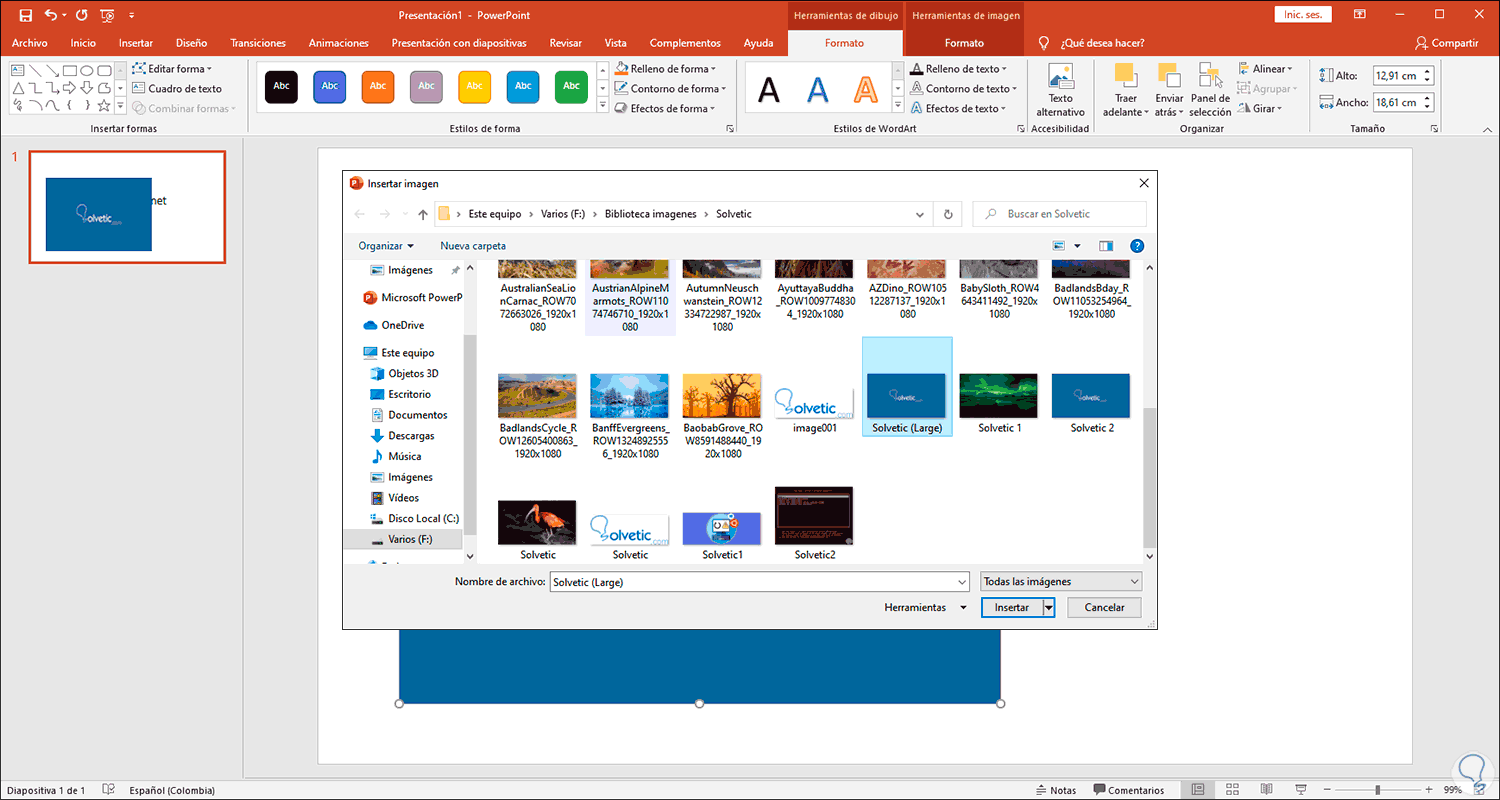
Task: Select the Solvetic 2 image file
Action: point(1091,403)
